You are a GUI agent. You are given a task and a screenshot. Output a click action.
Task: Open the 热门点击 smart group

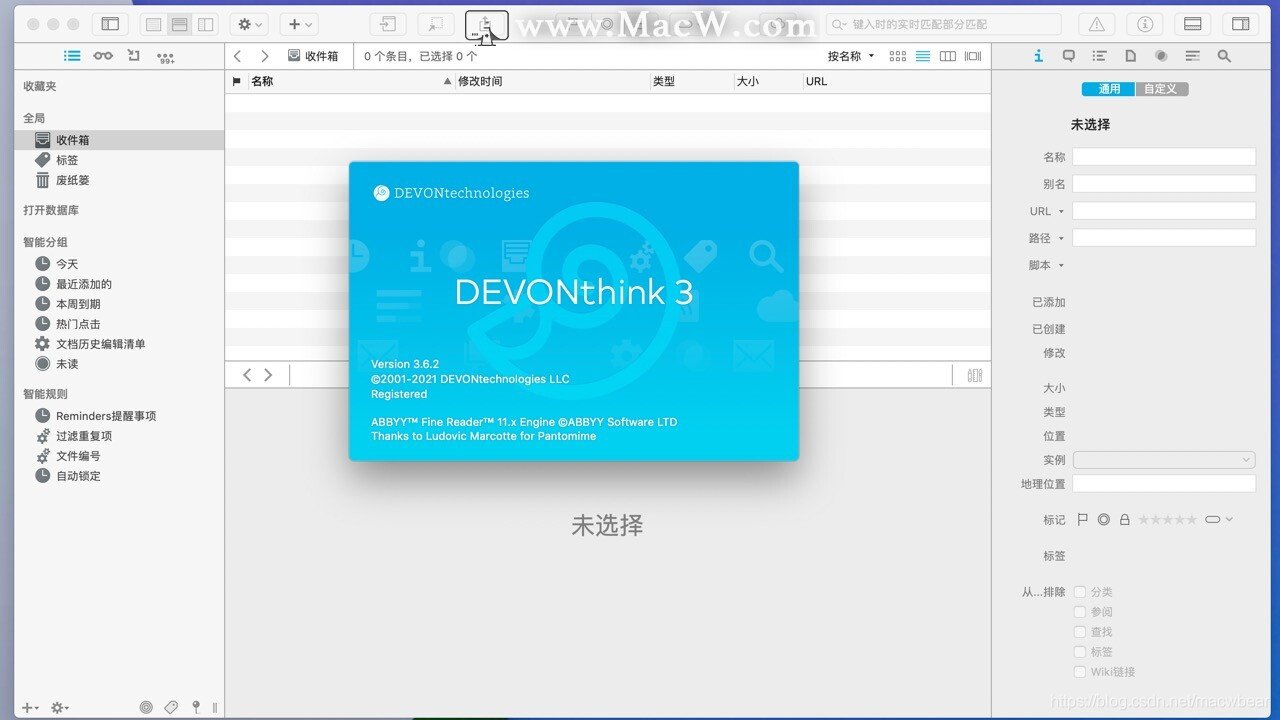point(119,324)
